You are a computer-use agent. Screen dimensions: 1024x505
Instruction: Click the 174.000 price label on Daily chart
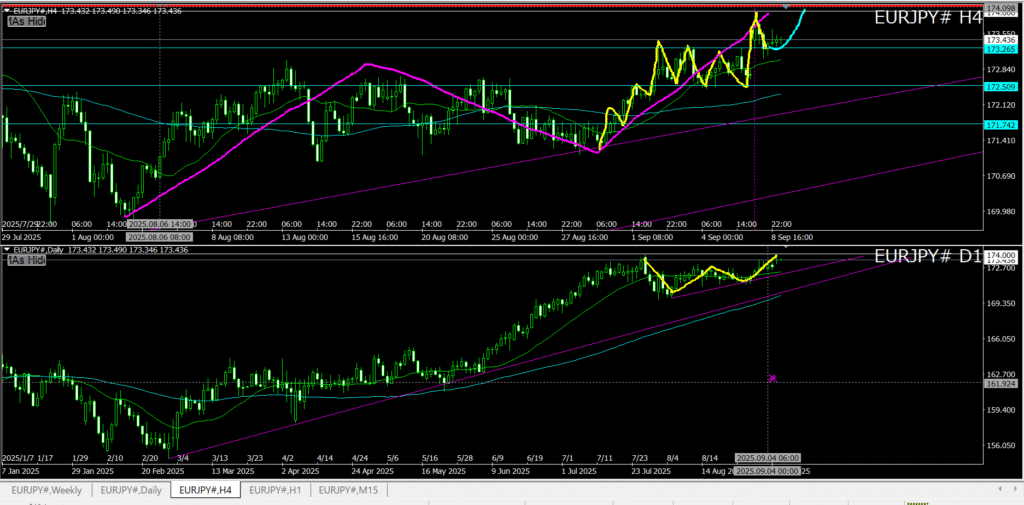pyautogui.click(x=1000, y=255)
